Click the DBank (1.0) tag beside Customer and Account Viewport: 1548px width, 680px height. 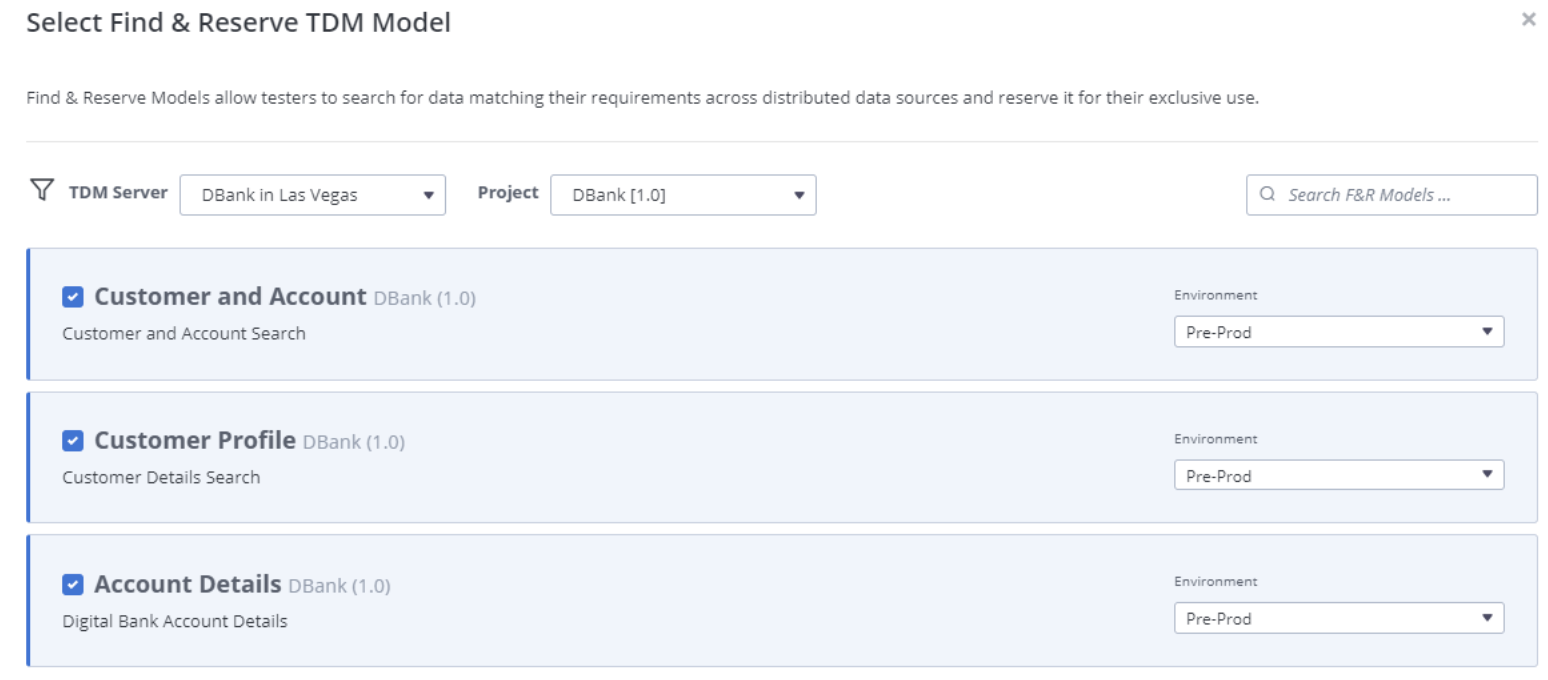coord(425,299)
